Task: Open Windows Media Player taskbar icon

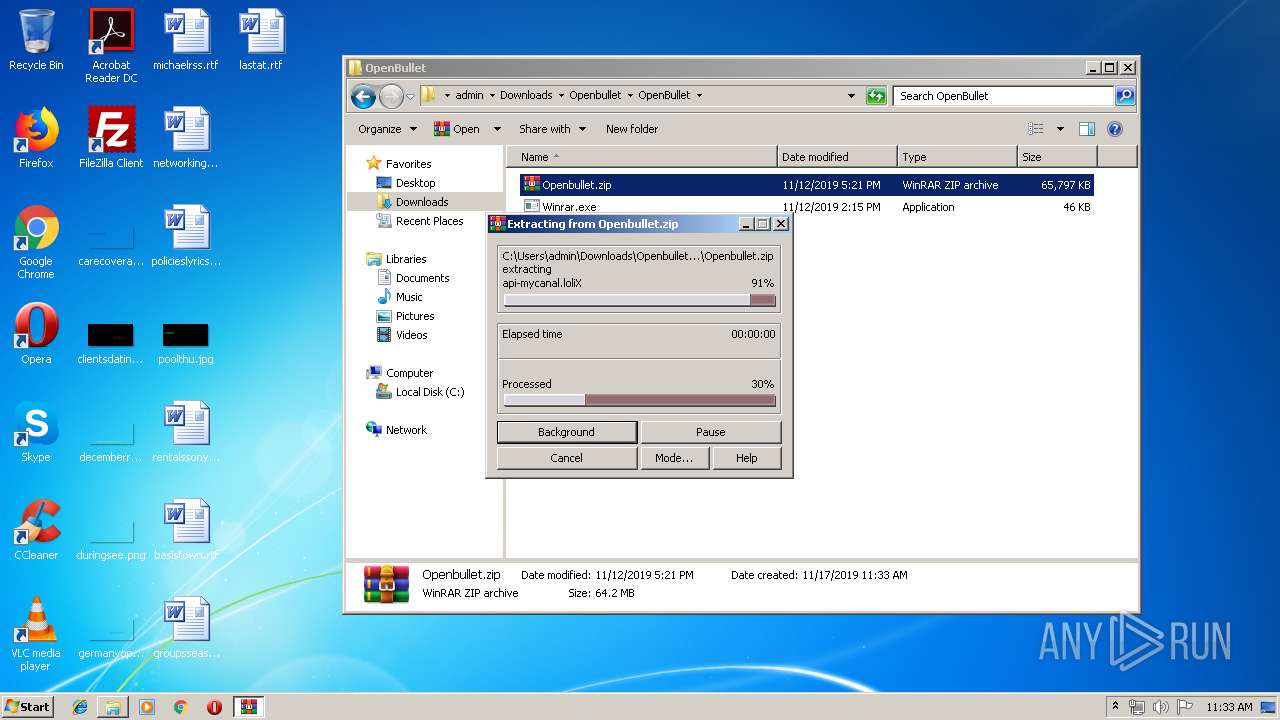Action: (147, 707)
